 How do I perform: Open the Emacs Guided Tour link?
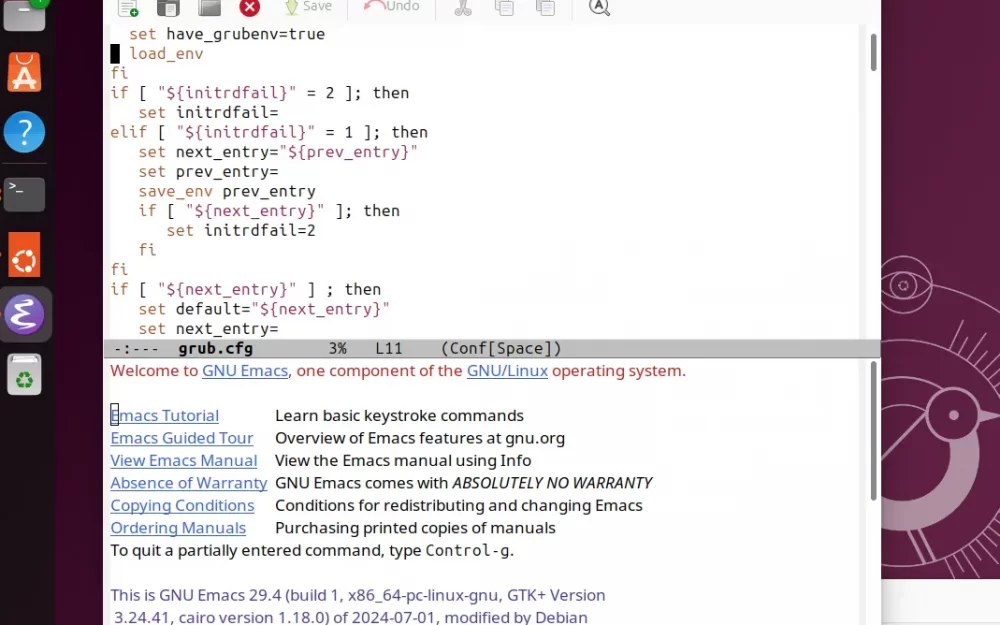182,438
